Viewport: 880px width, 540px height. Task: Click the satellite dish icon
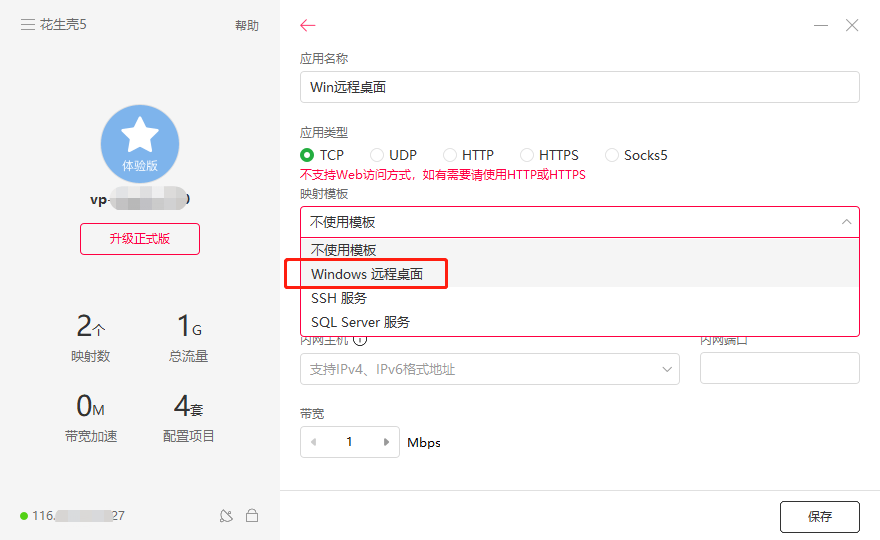click(227, 516)
